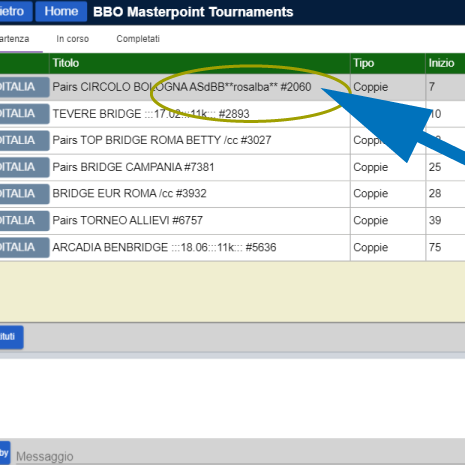Go to the Home button
The width and height of the screenshot is (465, 465).
pos(61,11)
